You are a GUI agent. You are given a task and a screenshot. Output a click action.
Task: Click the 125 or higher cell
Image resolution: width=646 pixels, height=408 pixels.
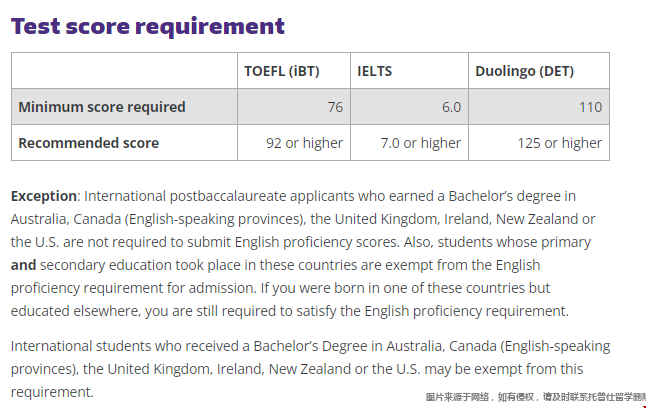coord(539,143)
